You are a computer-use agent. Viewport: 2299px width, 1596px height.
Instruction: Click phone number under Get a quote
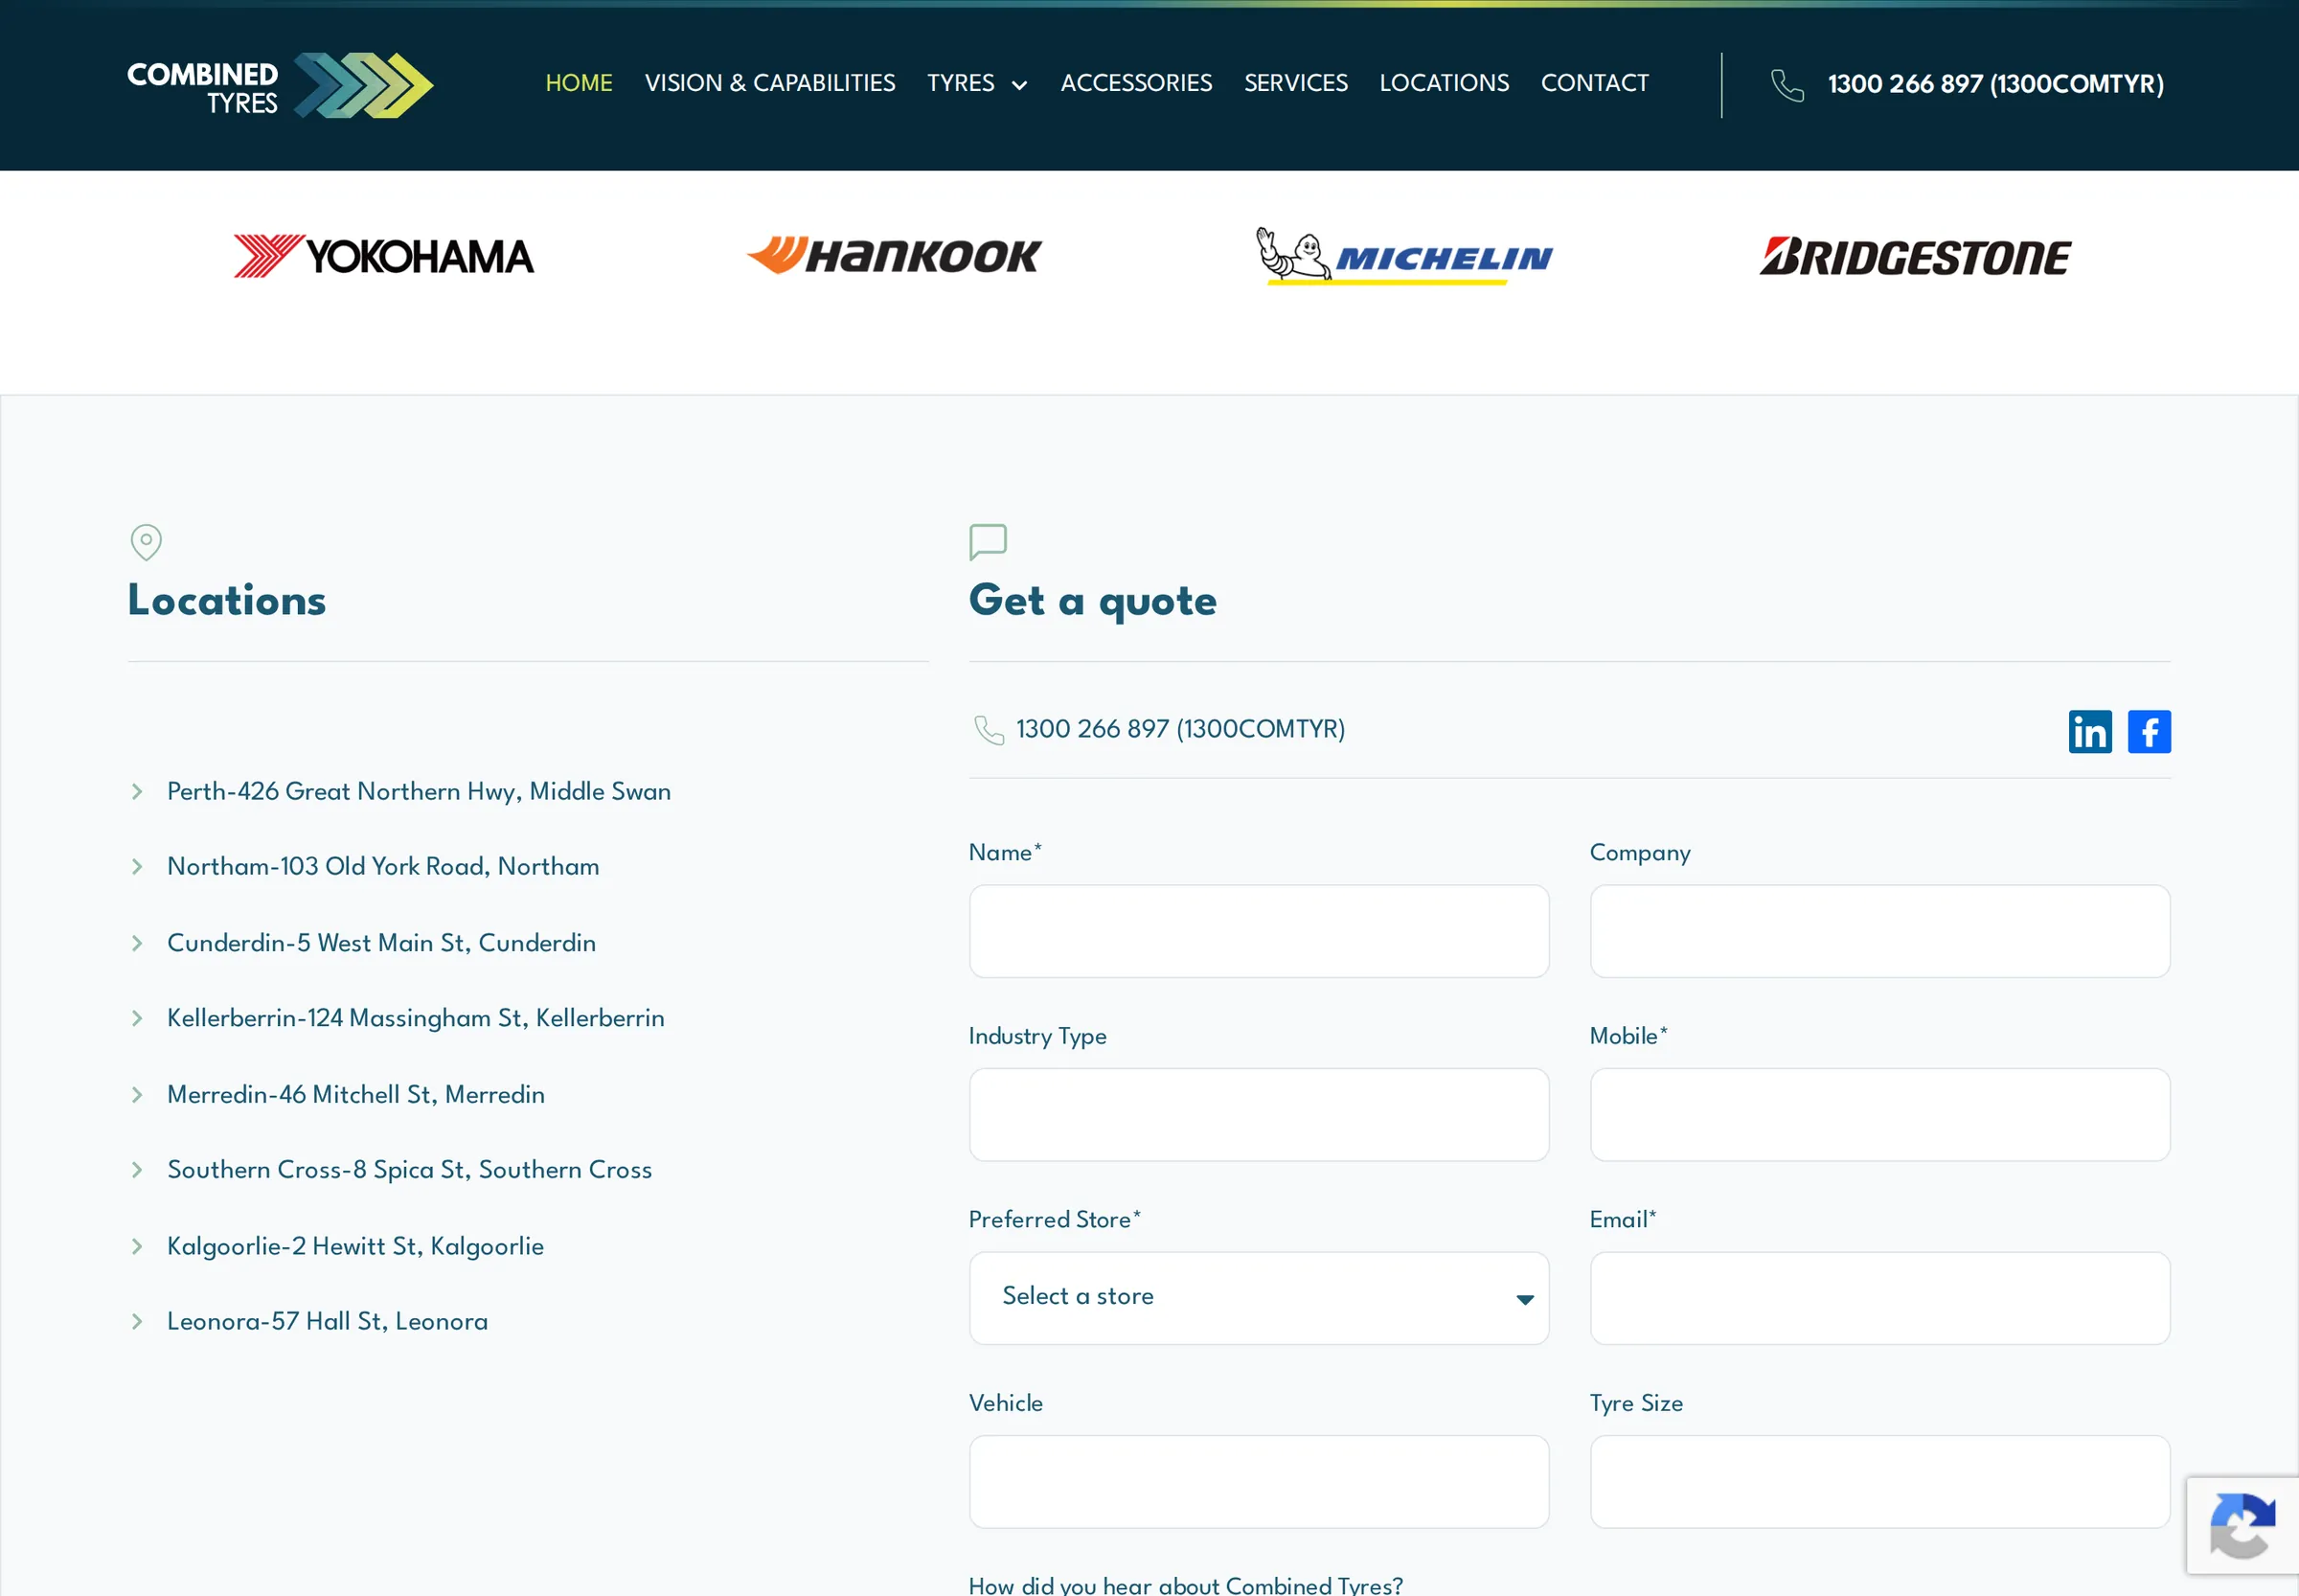pyautogui.click(x=1180, y=729)
